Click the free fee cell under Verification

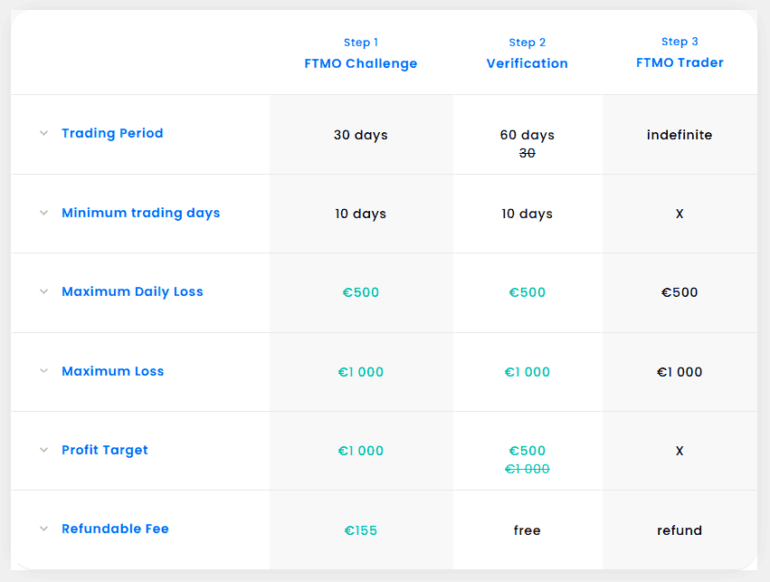click(527, 530)
